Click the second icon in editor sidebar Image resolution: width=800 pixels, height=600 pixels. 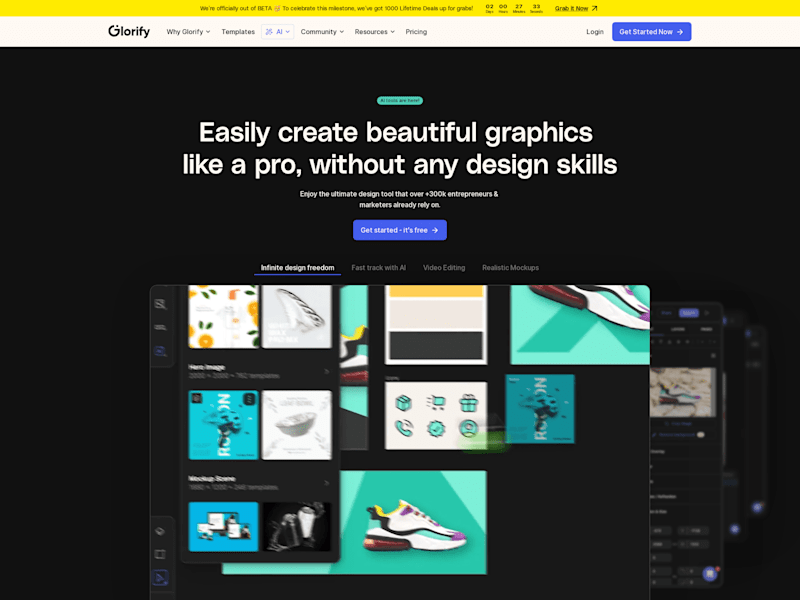pyautogui.click(x=160, y=328)
